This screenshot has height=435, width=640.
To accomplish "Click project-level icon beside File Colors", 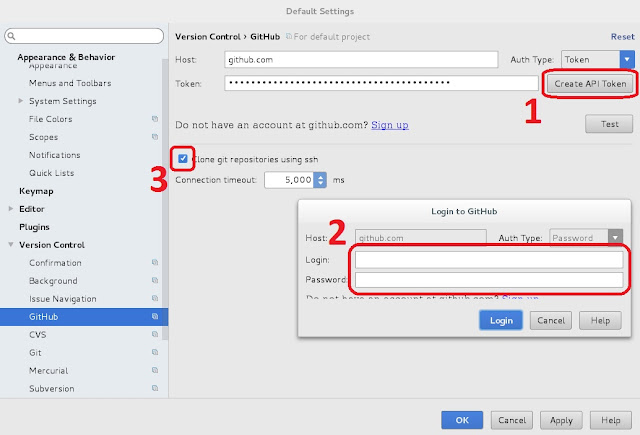I will [155, 119].
